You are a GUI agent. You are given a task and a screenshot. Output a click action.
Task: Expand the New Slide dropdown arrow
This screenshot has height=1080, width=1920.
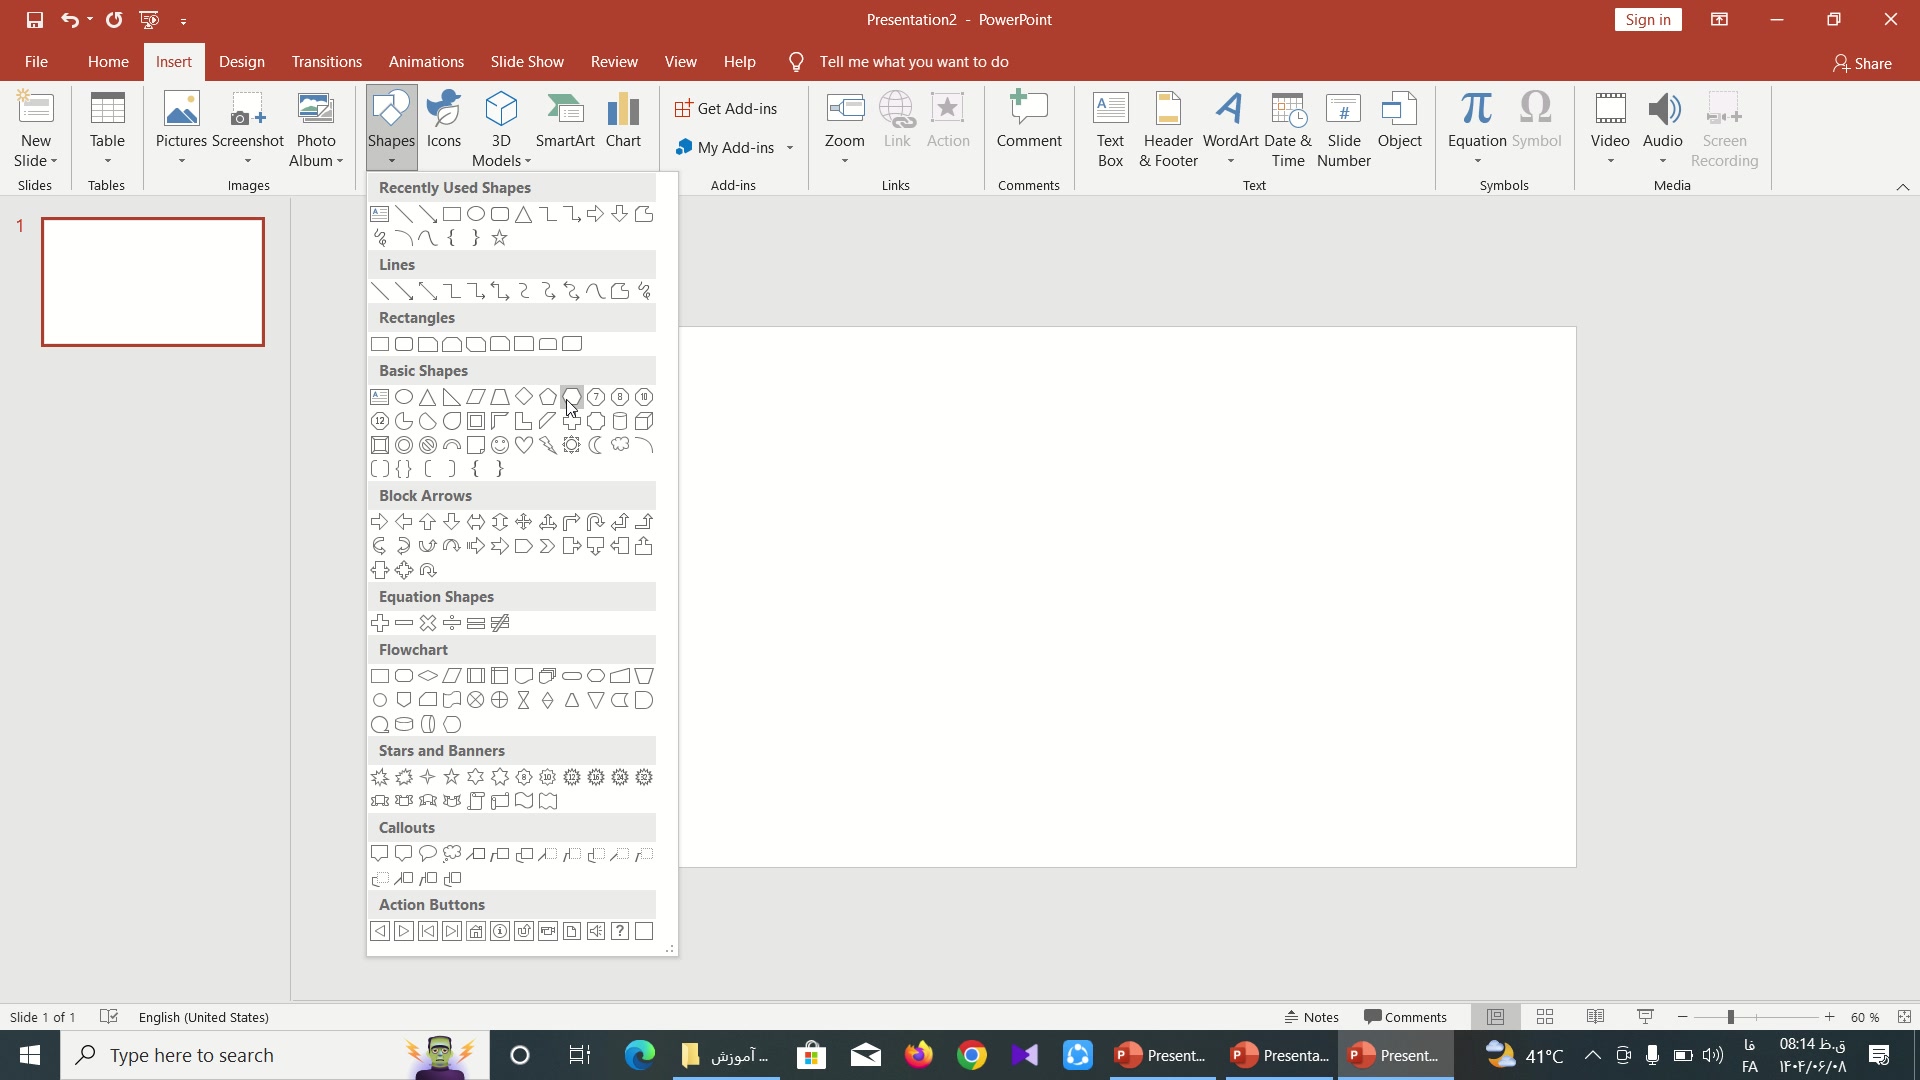coord(53,161)
